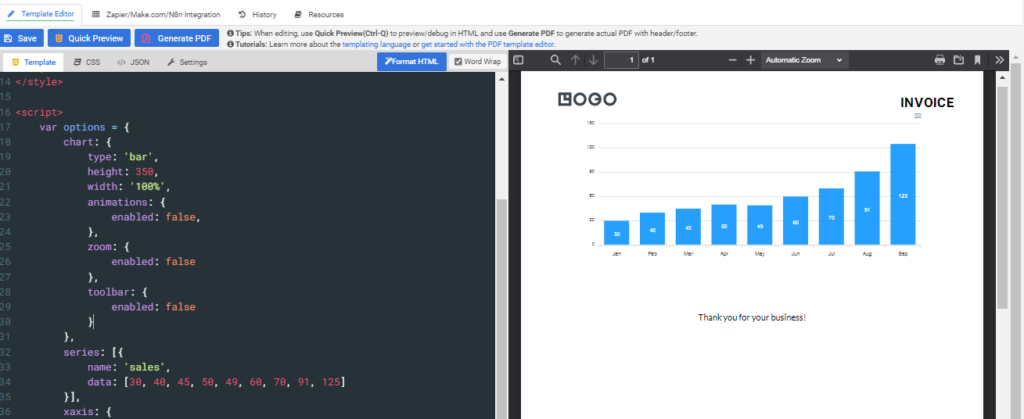Click the code line type: 'bar'
This screenshot has height=419, width=1024.
click(x=123, y=157)
